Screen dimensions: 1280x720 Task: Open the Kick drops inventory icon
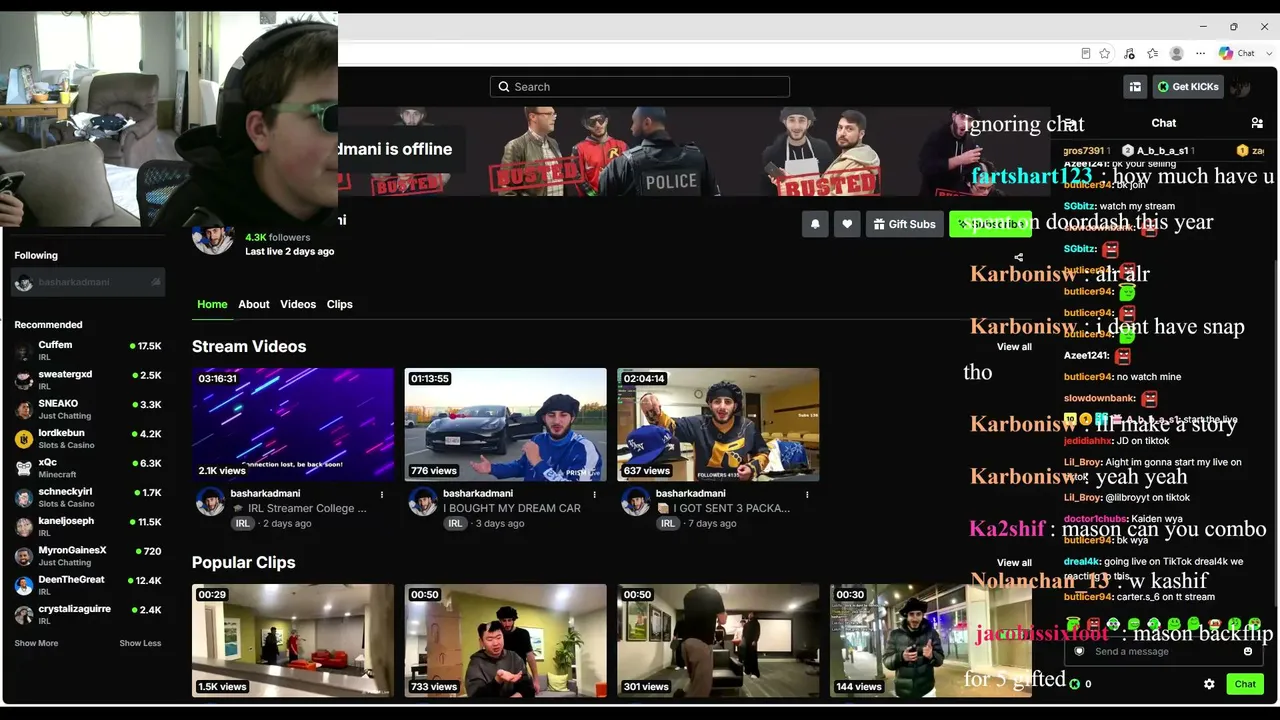(x=1135, y=87)
